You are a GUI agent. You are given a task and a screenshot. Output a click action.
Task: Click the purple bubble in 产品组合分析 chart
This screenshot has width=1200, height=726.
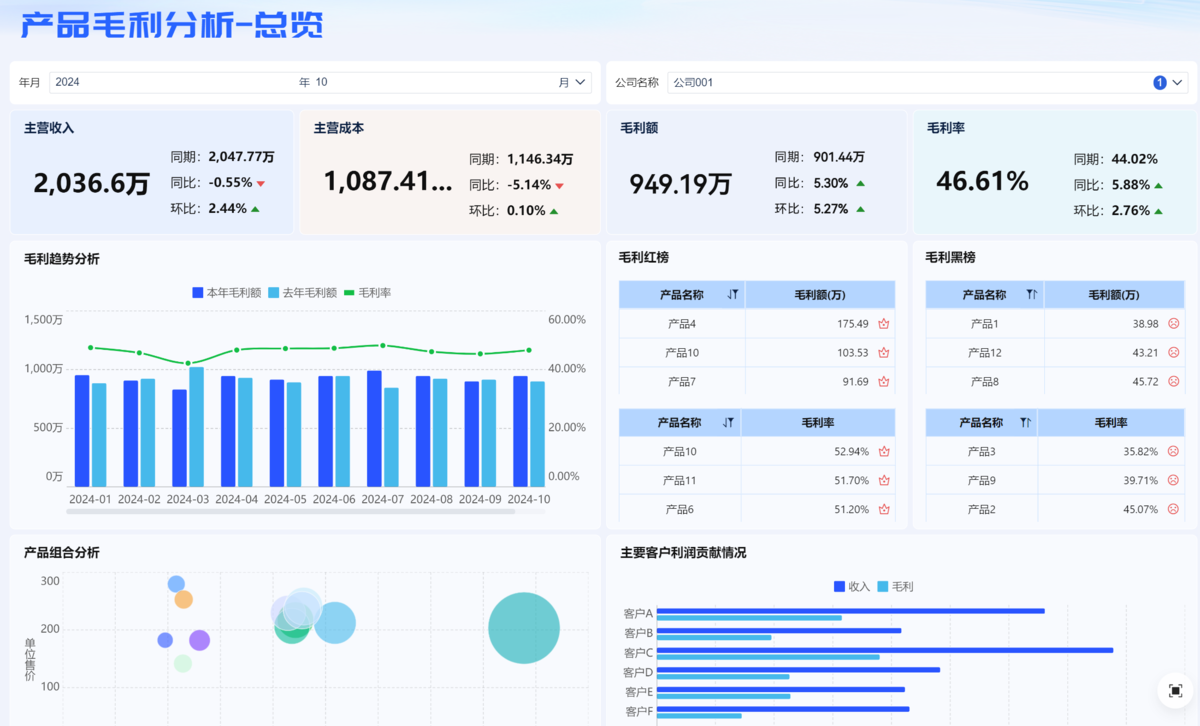(199, 640)
